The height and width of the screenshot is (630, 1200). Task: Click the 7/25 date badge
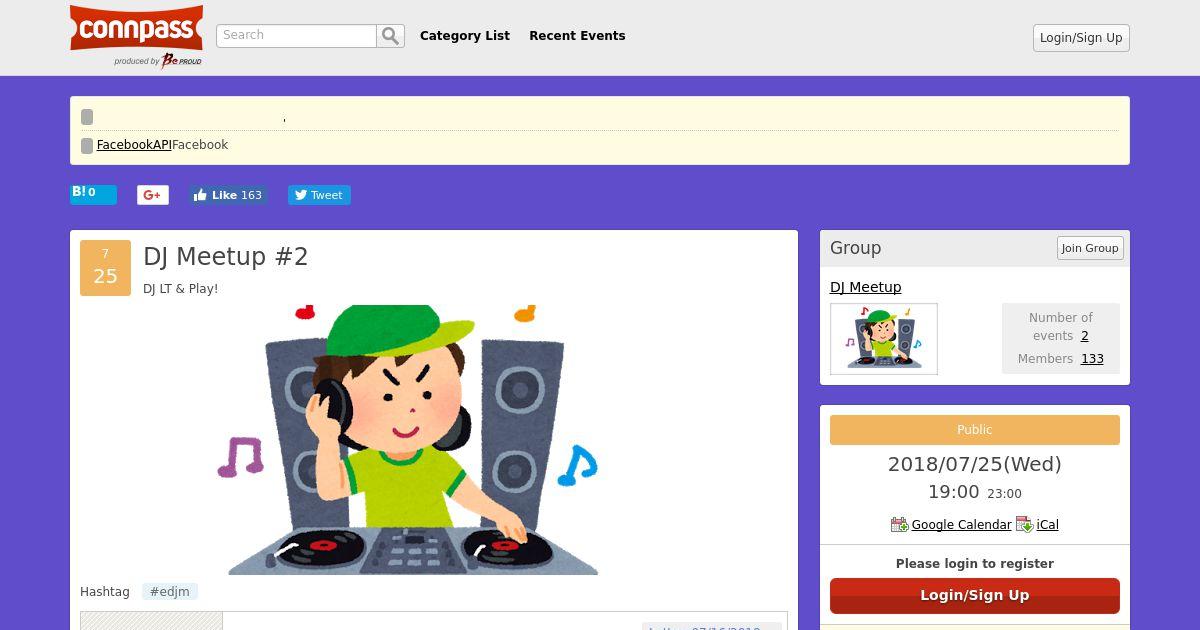pos(105,268)
